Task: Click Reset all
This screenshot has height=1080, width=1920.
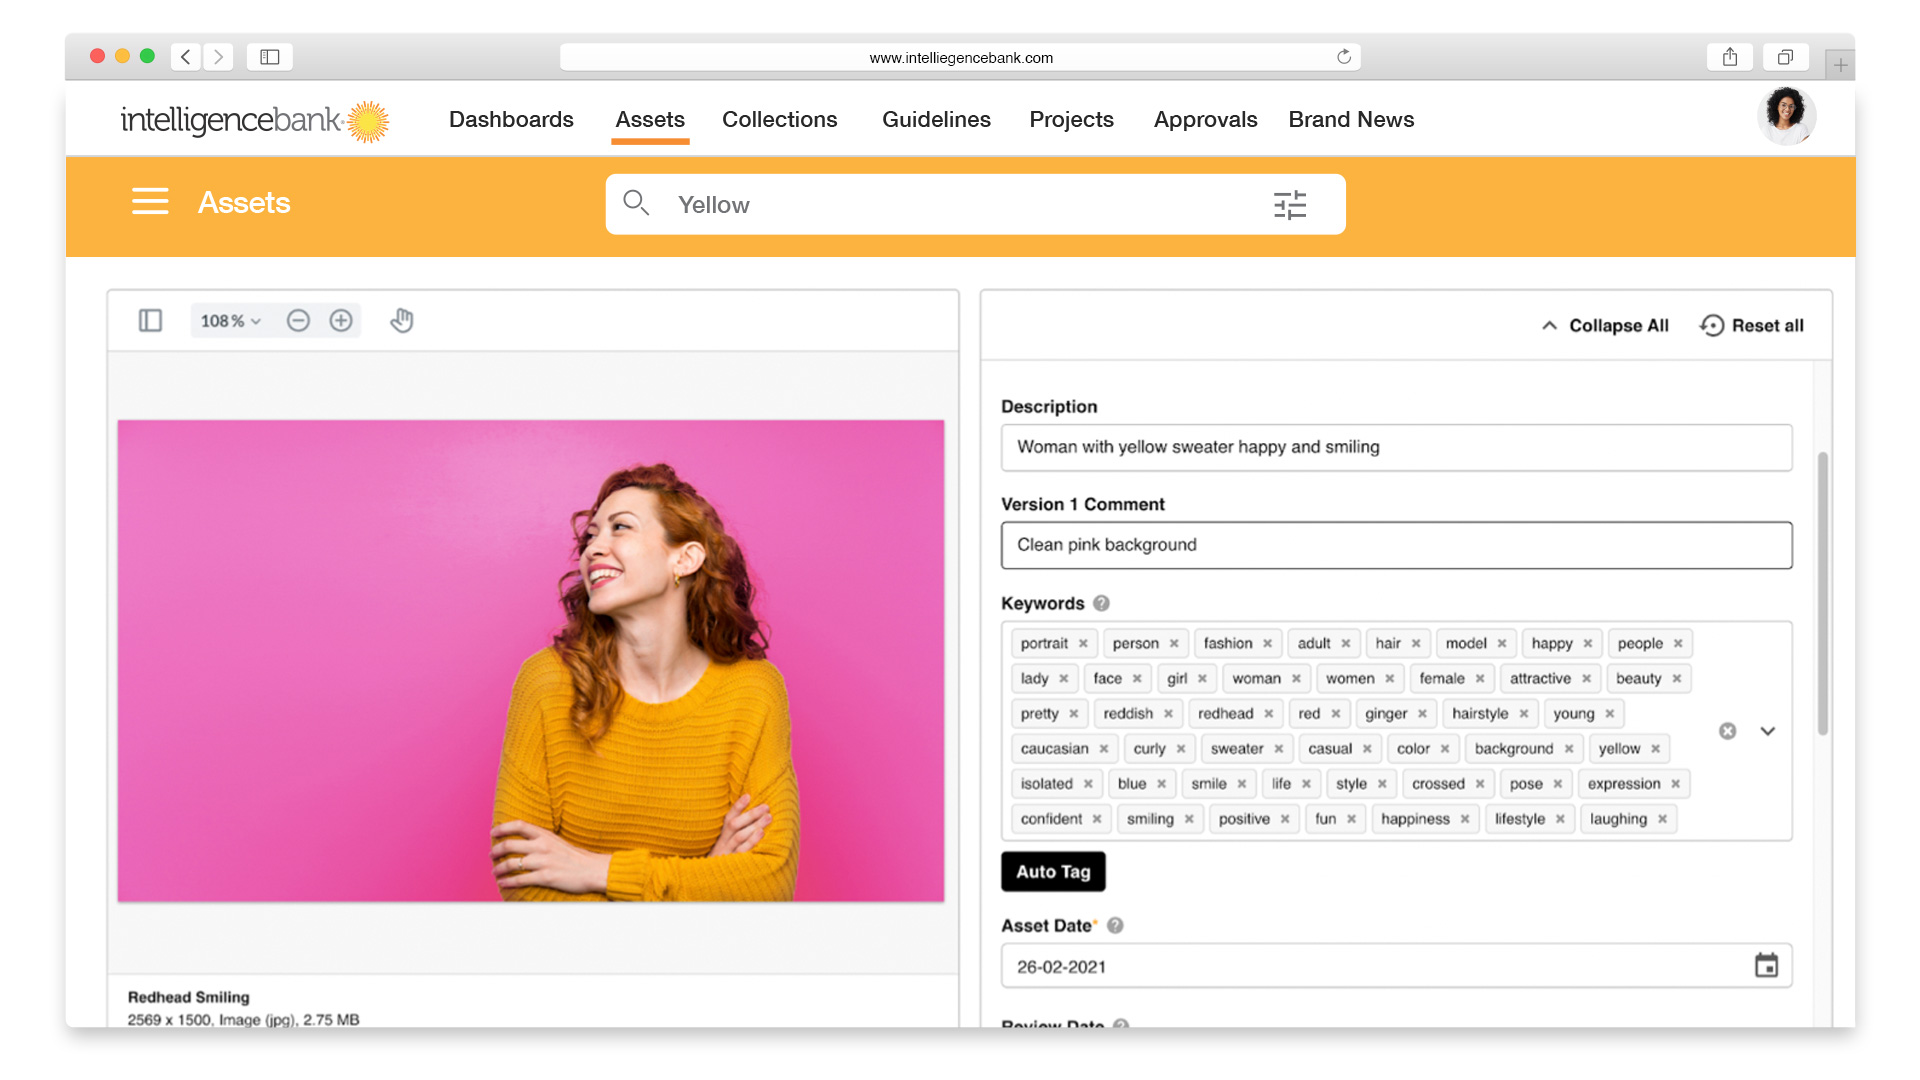Action: 1752,326
